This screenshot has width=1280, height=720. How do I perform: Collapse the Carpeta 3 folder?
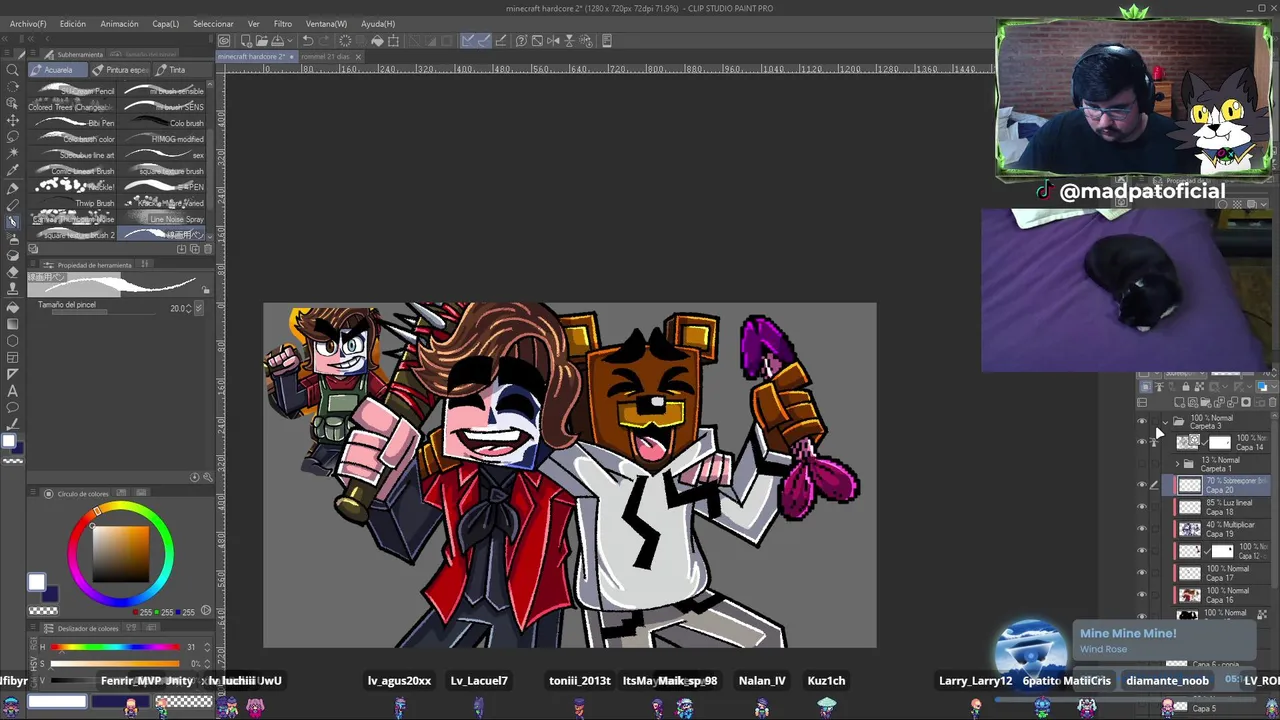click(1165, 421)
